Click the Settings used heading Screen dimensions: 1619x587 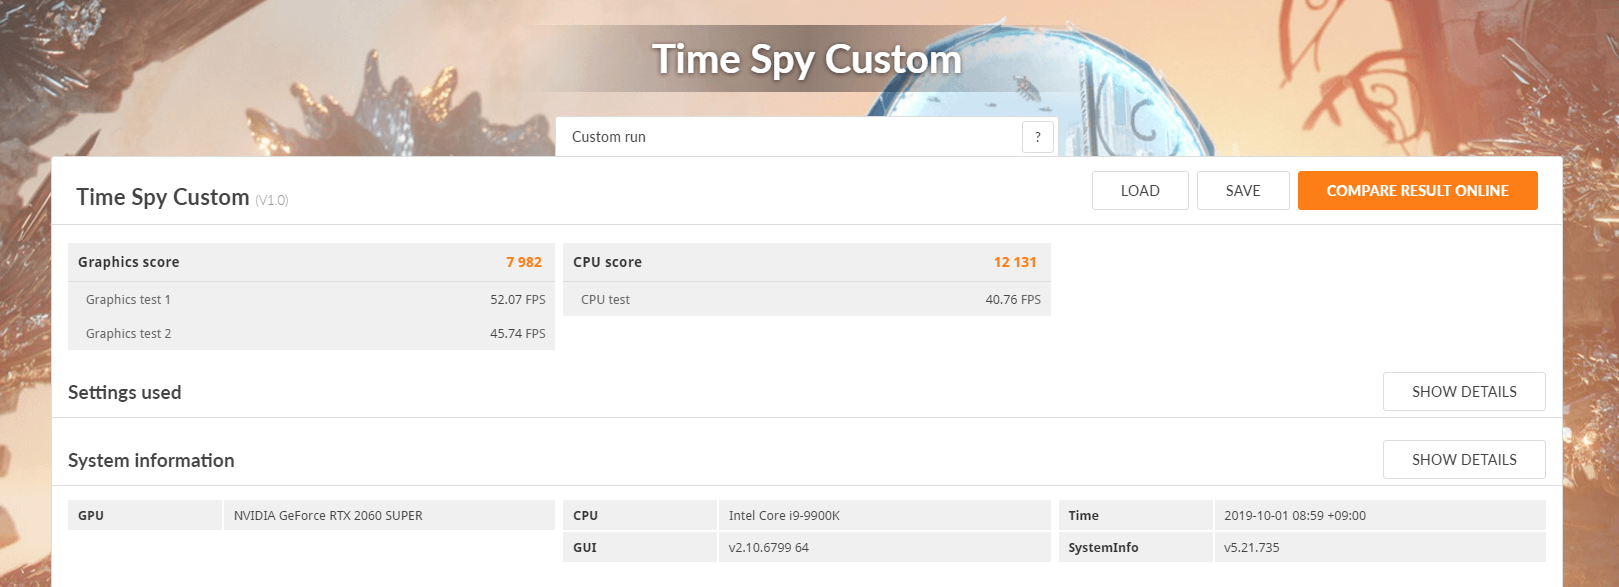tap(125, 393)
